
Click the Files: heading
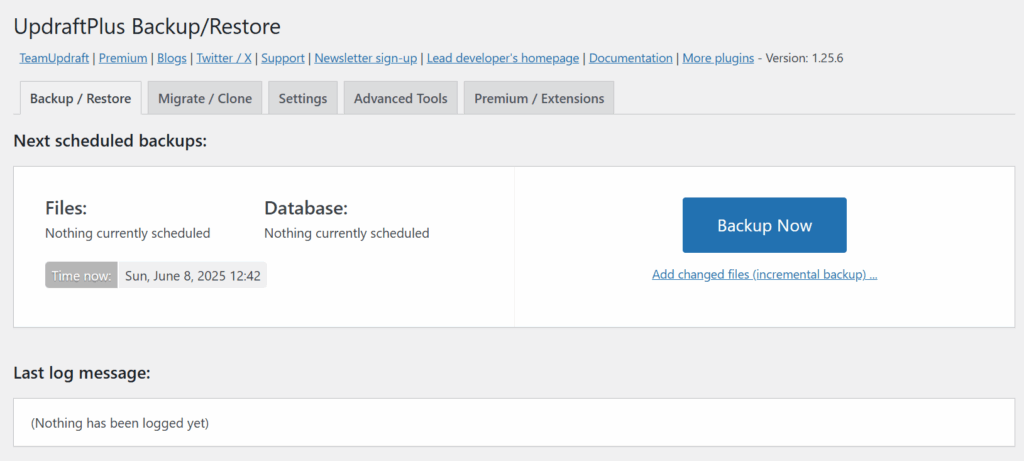(66, 208)
